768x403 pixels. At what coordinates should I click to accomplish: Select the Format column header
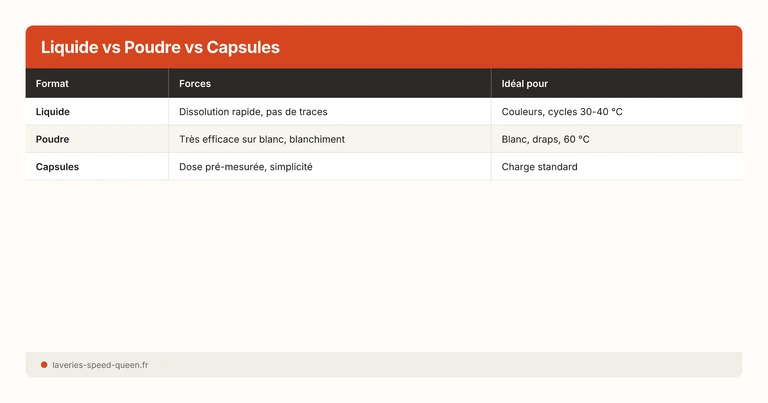point(52,83)
